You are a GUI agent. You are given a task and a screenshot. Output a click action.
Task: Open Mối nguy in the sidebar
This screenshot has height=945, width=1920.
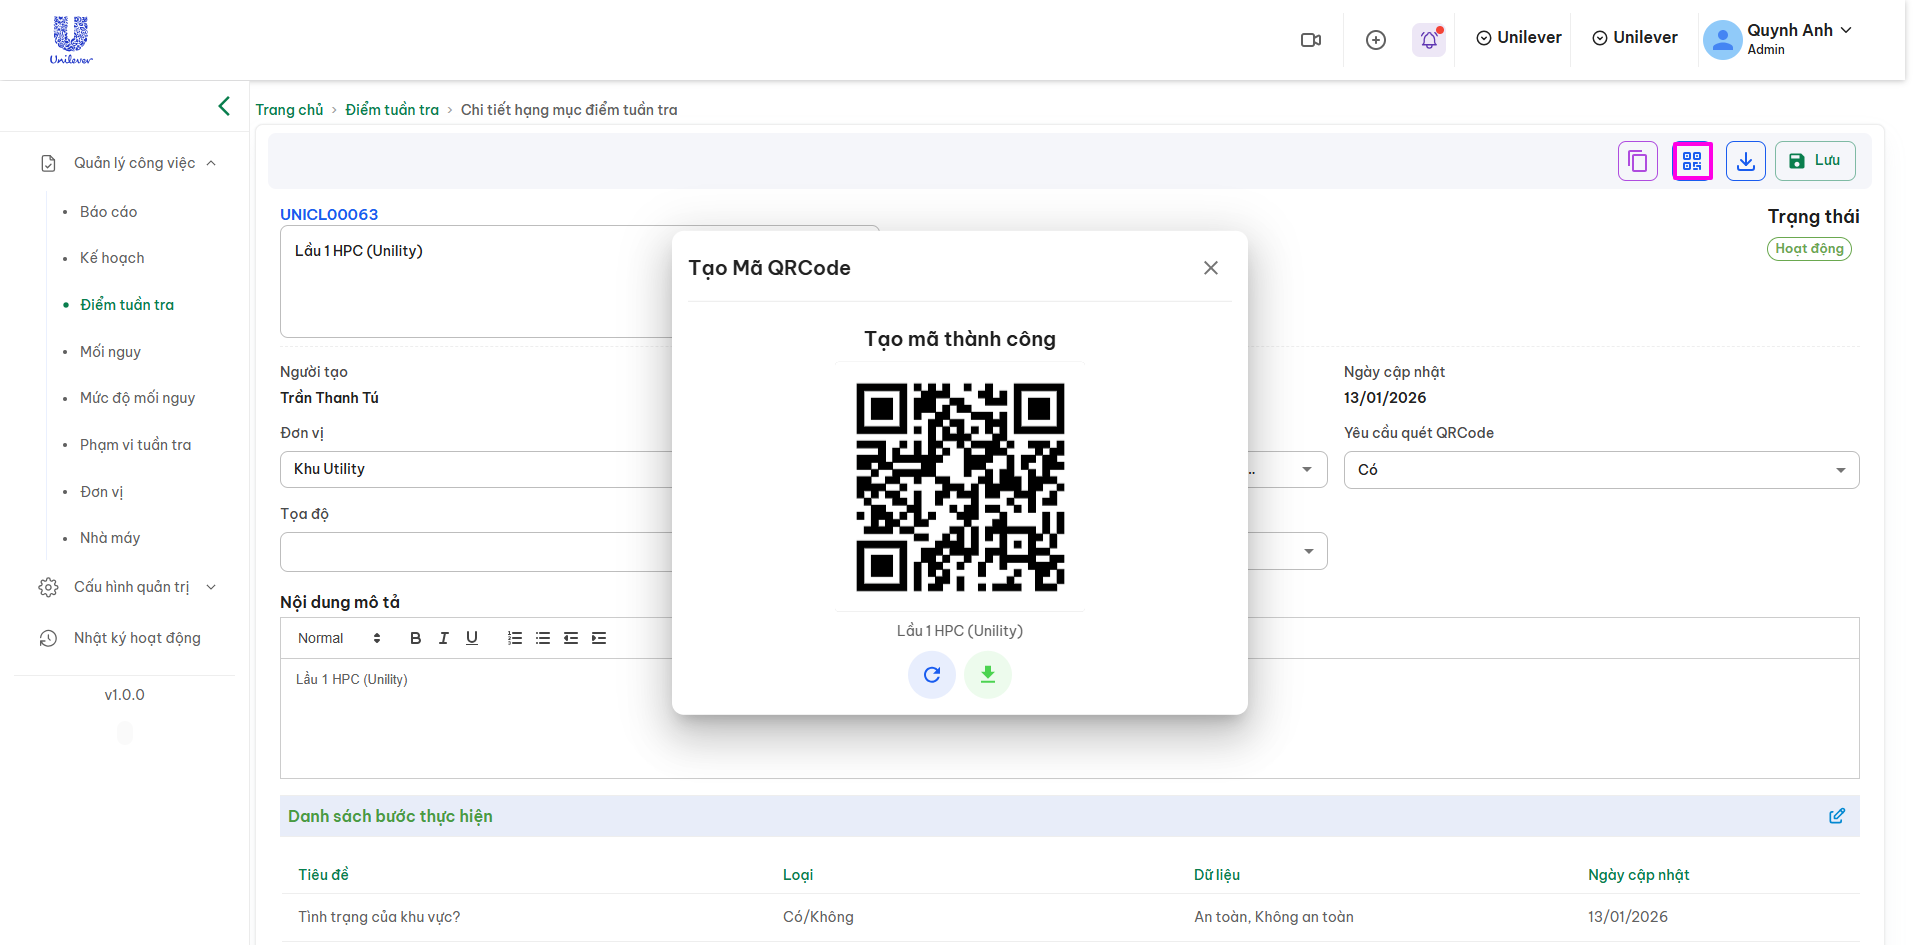(110, 352)
